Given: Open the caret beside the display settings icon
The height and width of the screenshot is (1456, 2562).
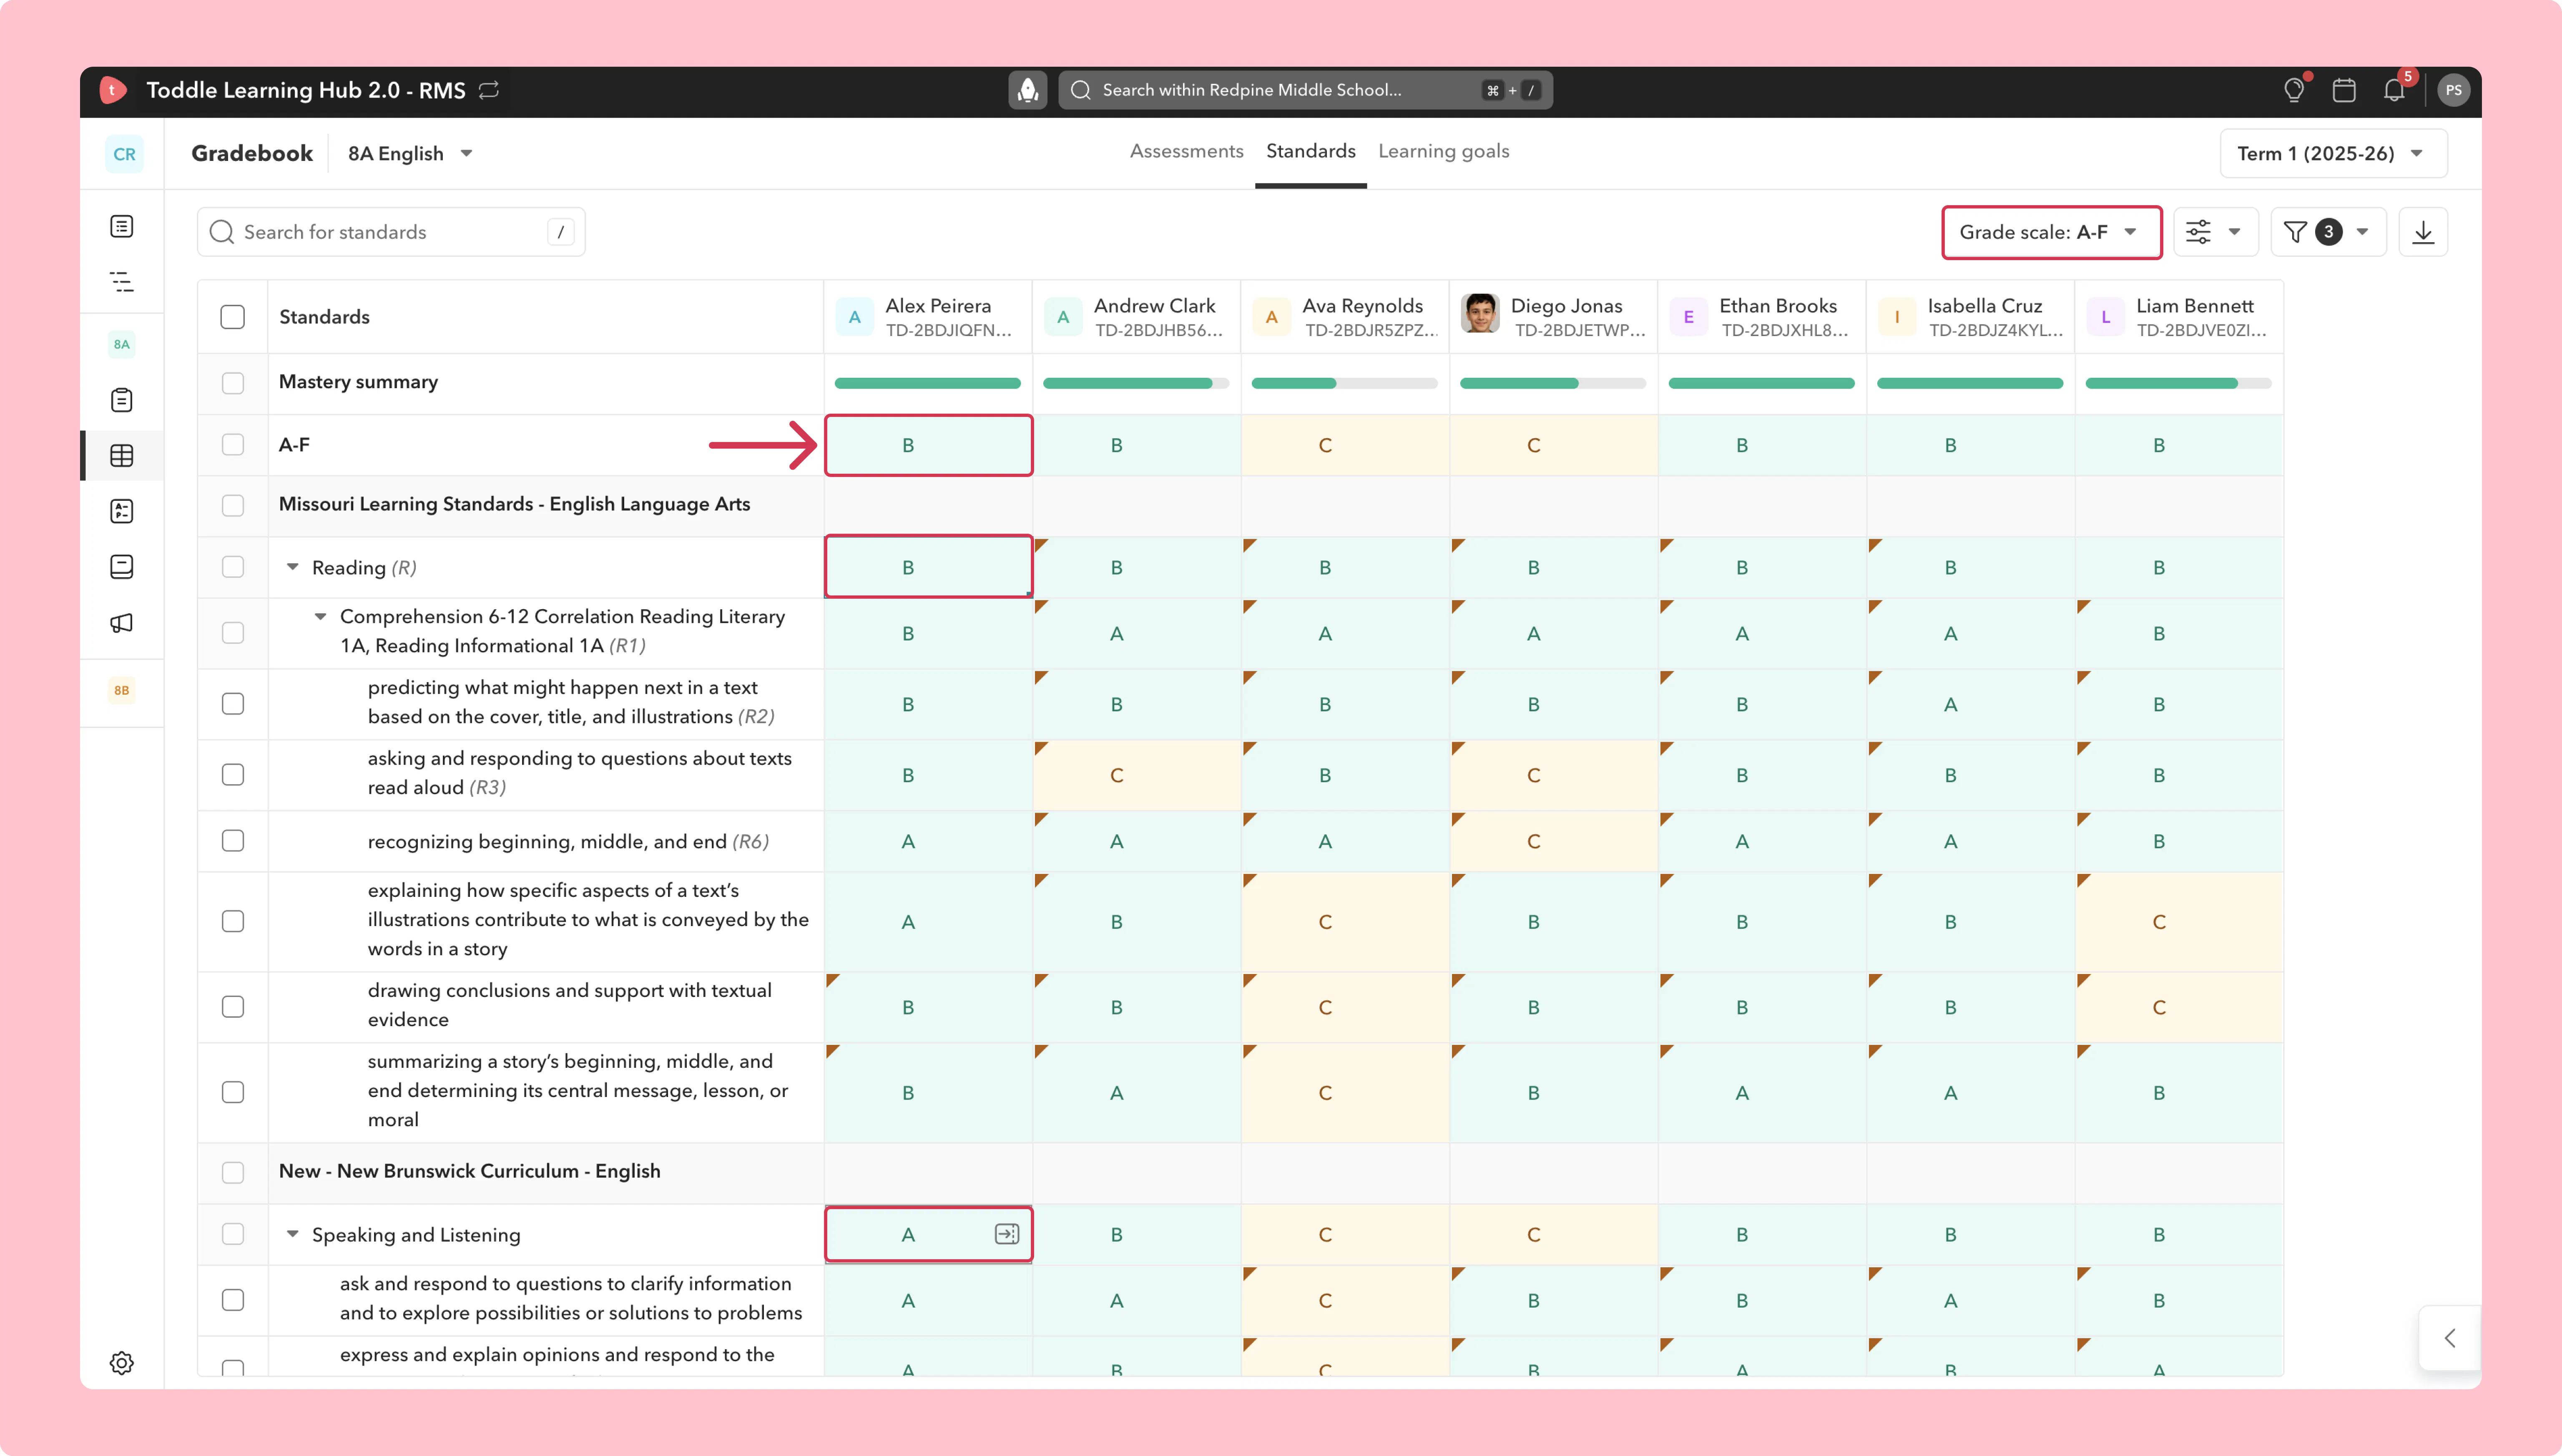Looking at the screenshot, I should coord(2234,232).
